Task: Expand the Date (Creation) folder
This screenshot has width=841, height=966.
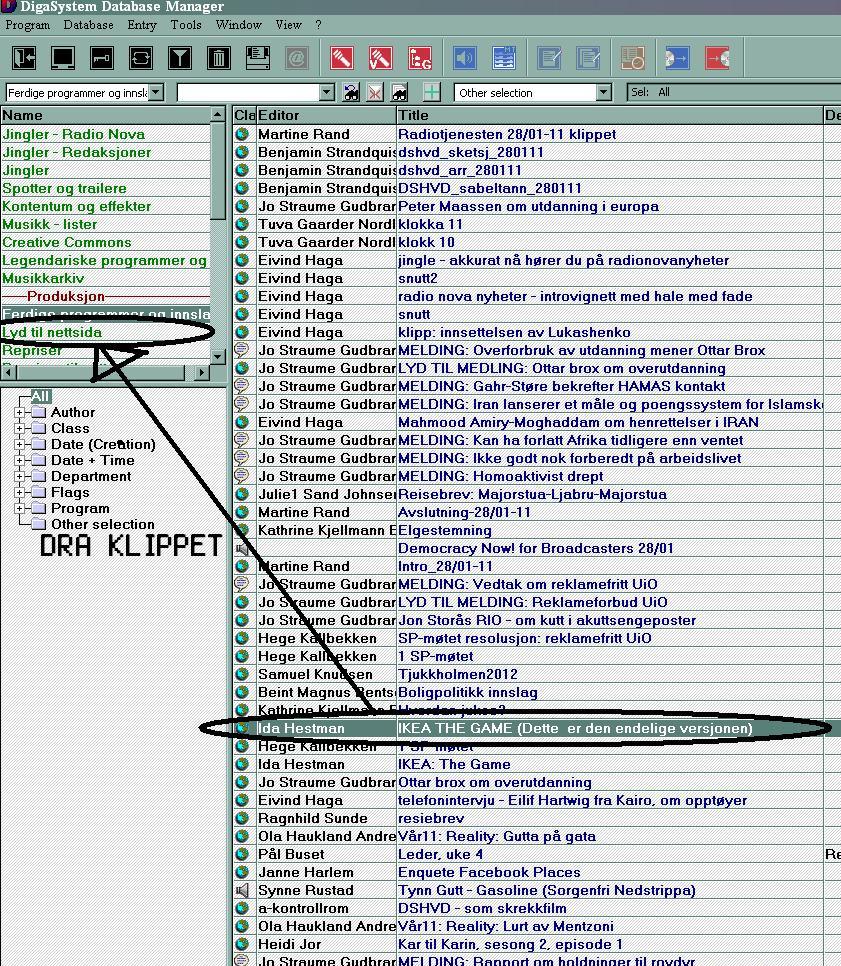Action: pos(20,444)
